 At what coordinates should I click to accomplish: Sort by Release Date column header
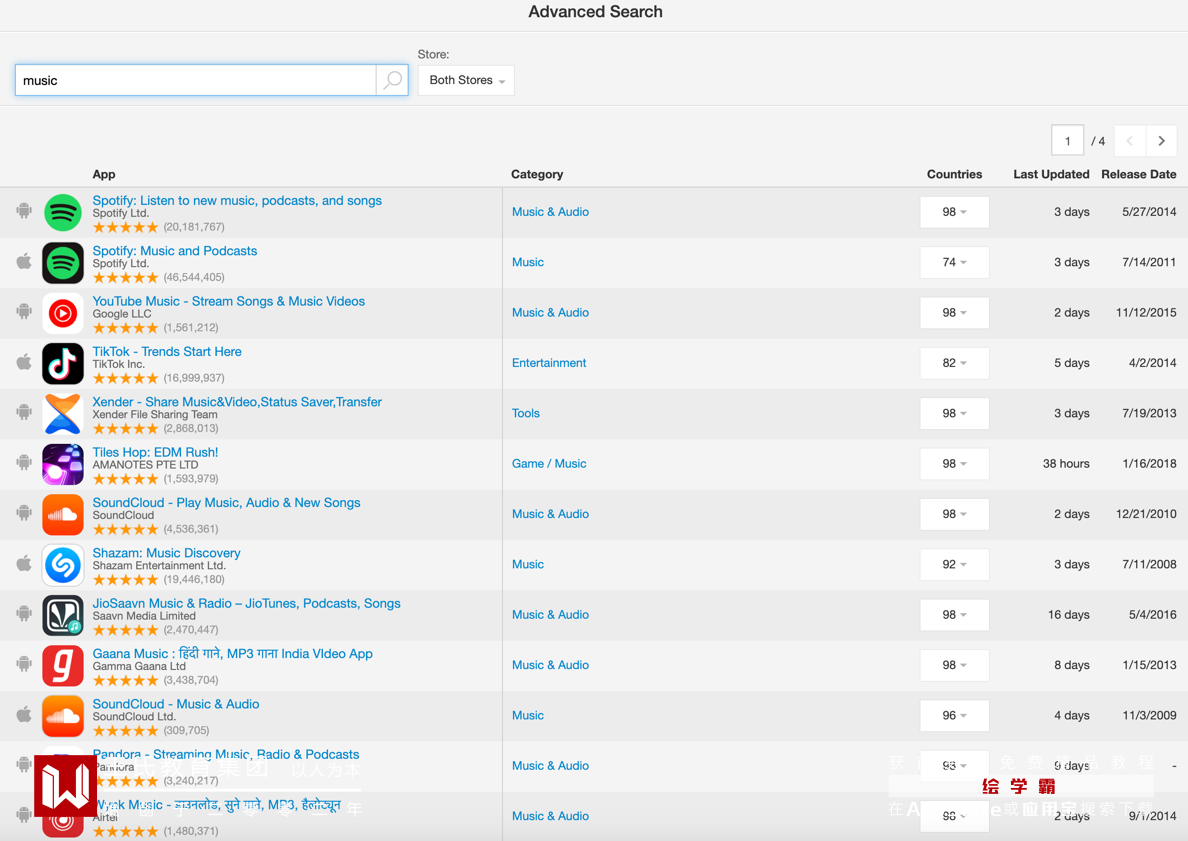1138,174
